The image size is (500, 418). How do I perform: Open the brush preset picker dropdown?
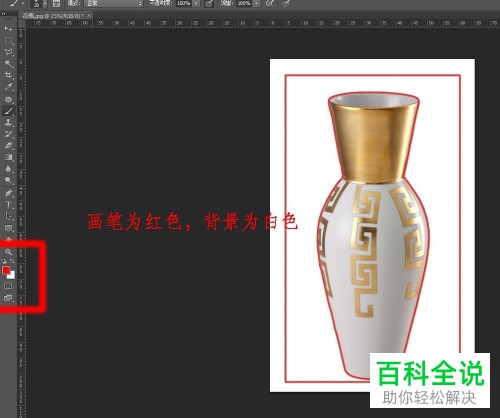(45, 4)
